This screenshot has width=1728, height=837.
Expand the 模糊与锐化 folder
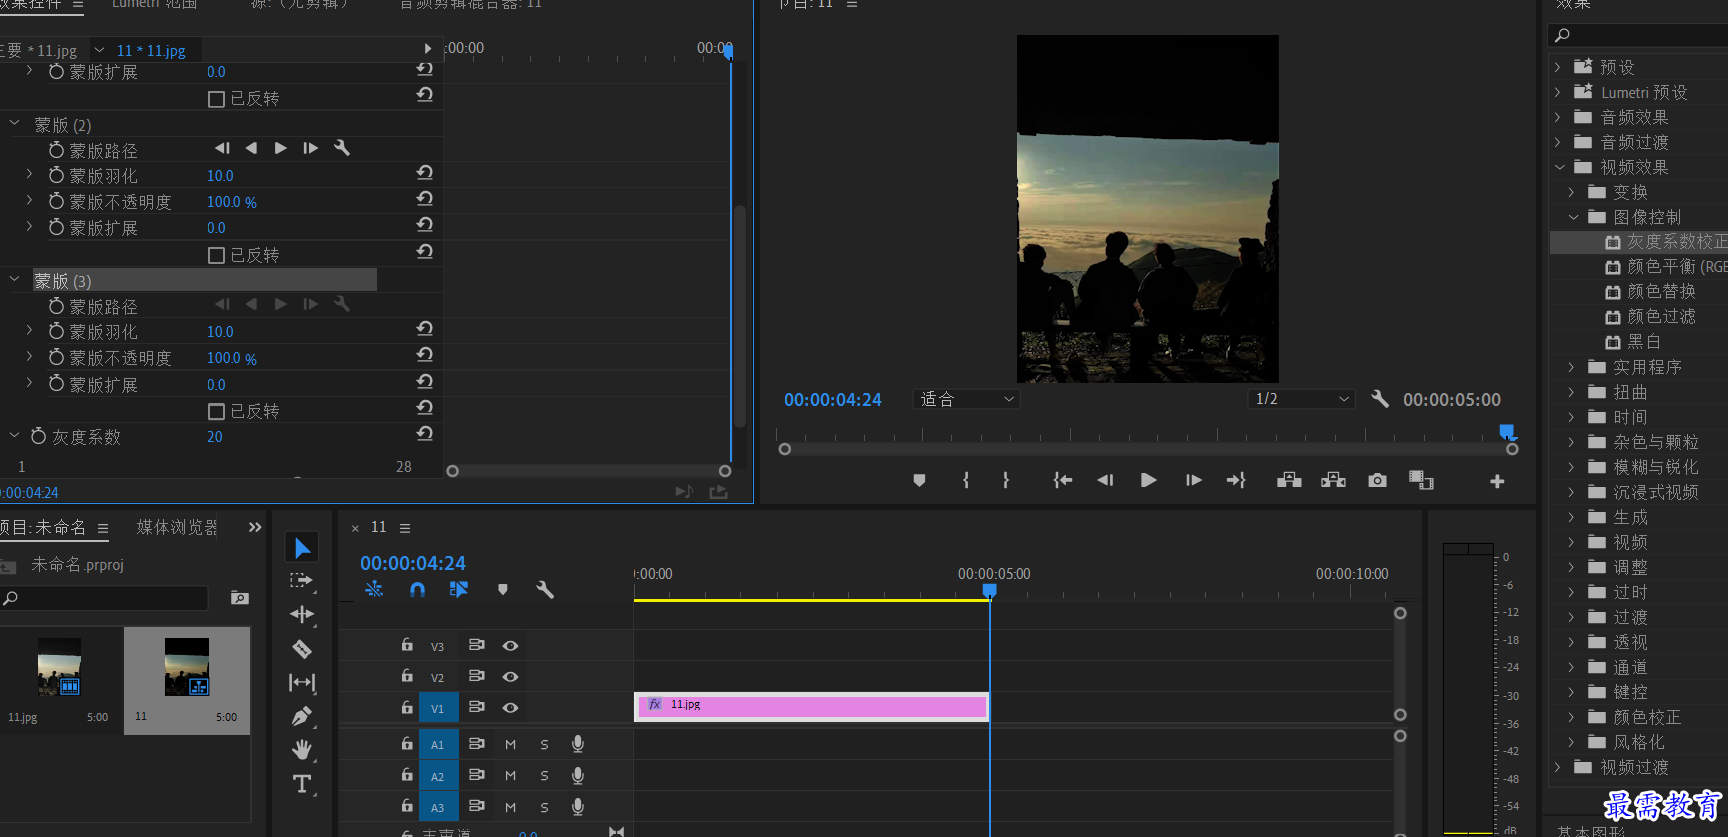click(x=1571, y=467)
